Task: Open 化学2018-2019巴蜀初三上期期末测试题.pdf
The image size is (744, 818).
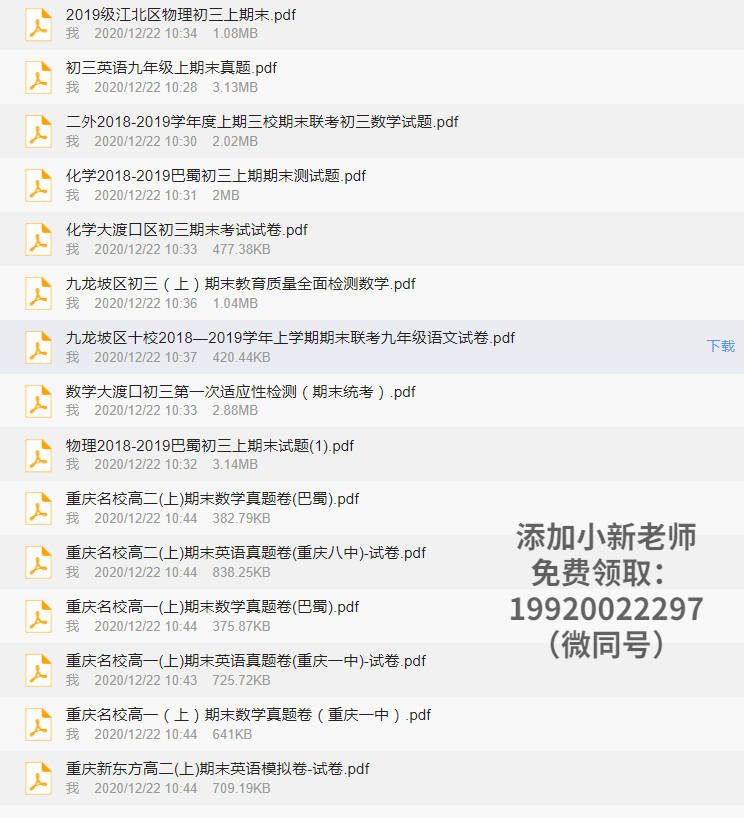Action: 215,176
